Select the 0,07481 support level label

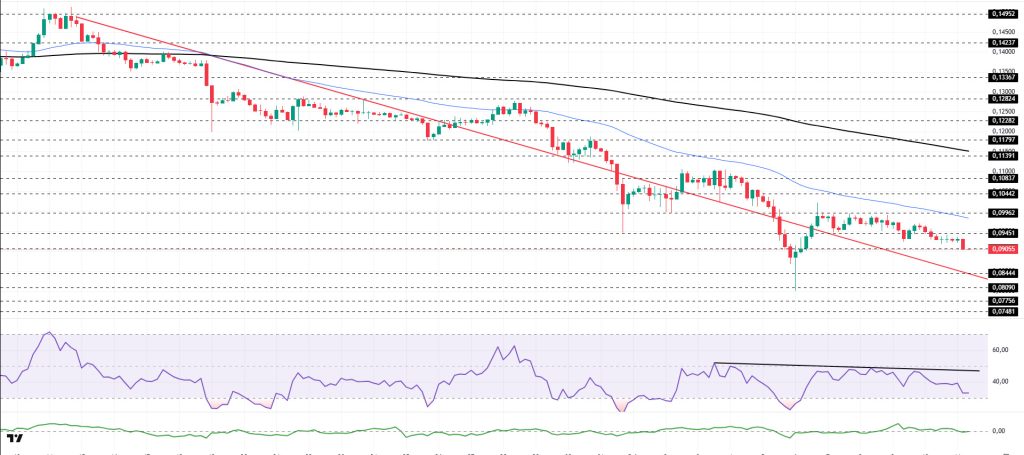tap(1003, 311)
